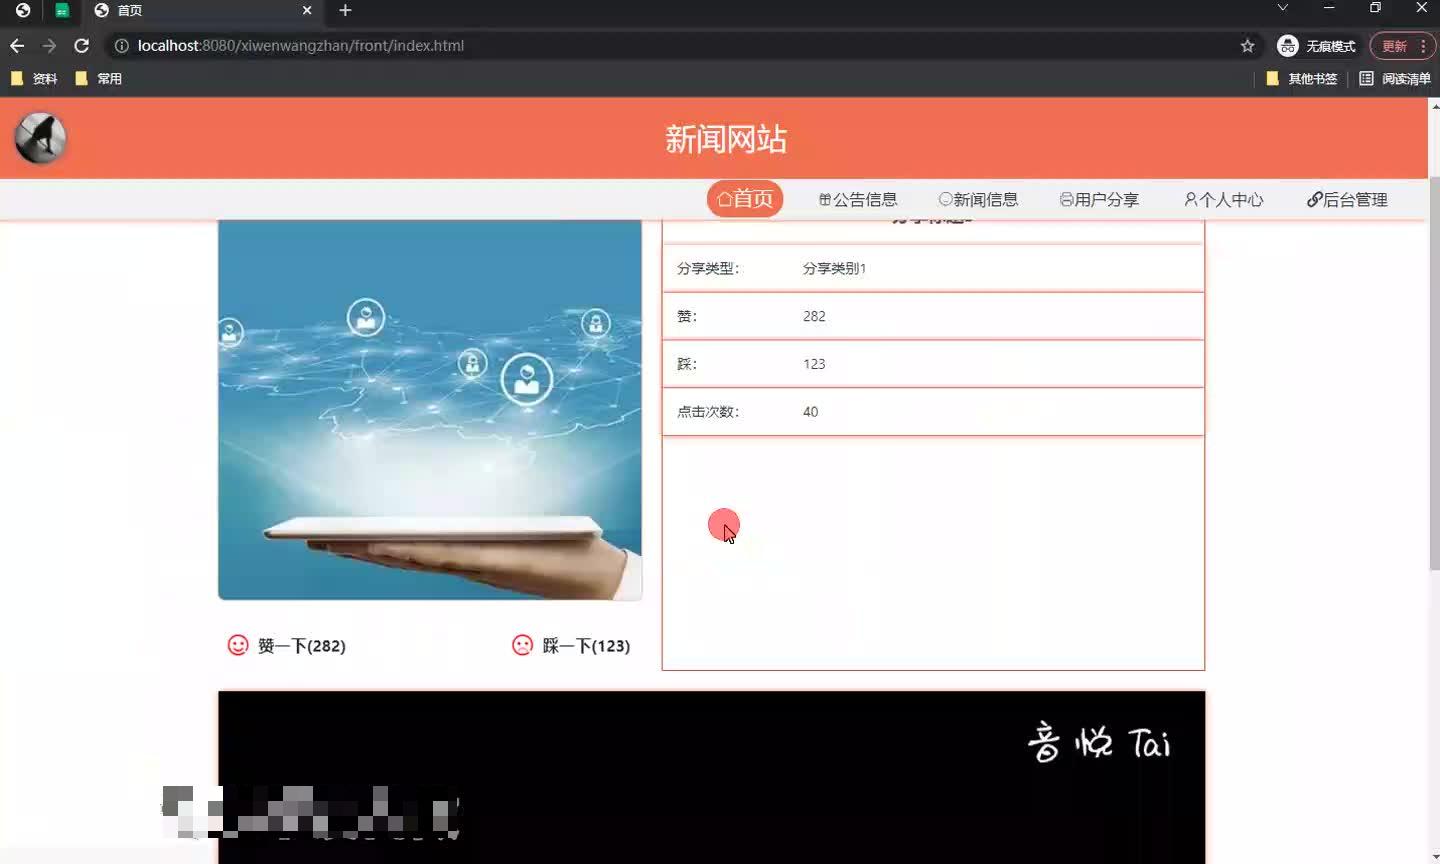Click the 分享类别1 value text
Viewport: 1440px width, 864px height.
(834, 268)
